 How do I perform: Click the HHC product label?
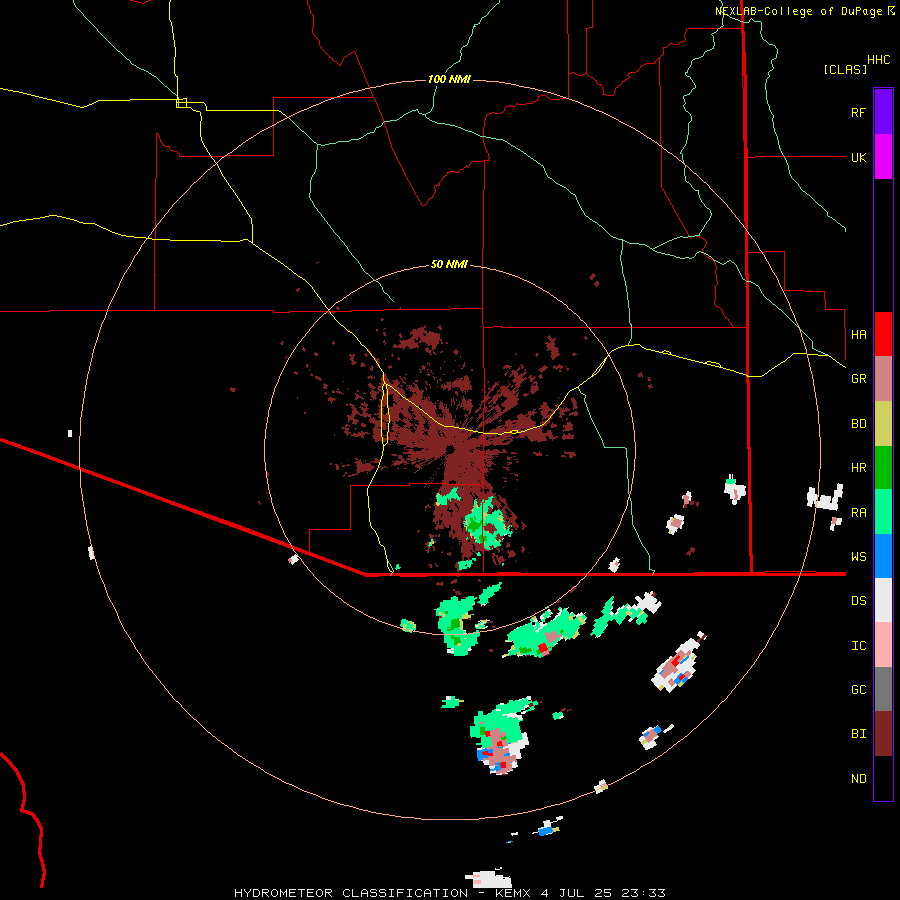pos(878,60)
